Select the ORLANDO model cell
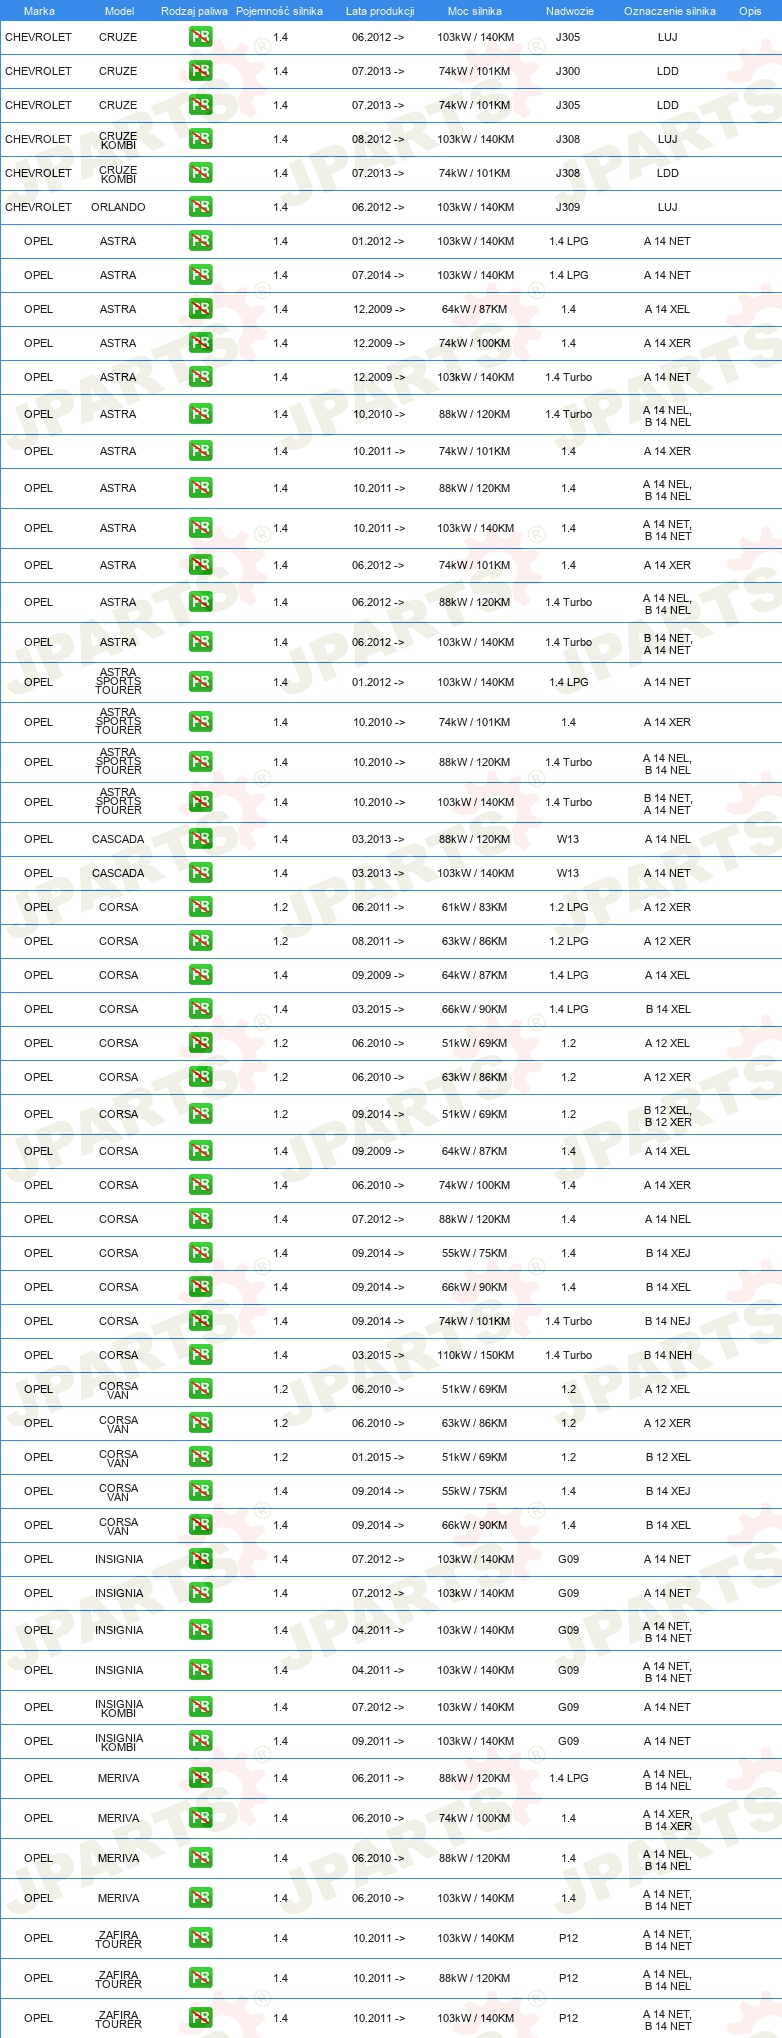 coord(118,207)
